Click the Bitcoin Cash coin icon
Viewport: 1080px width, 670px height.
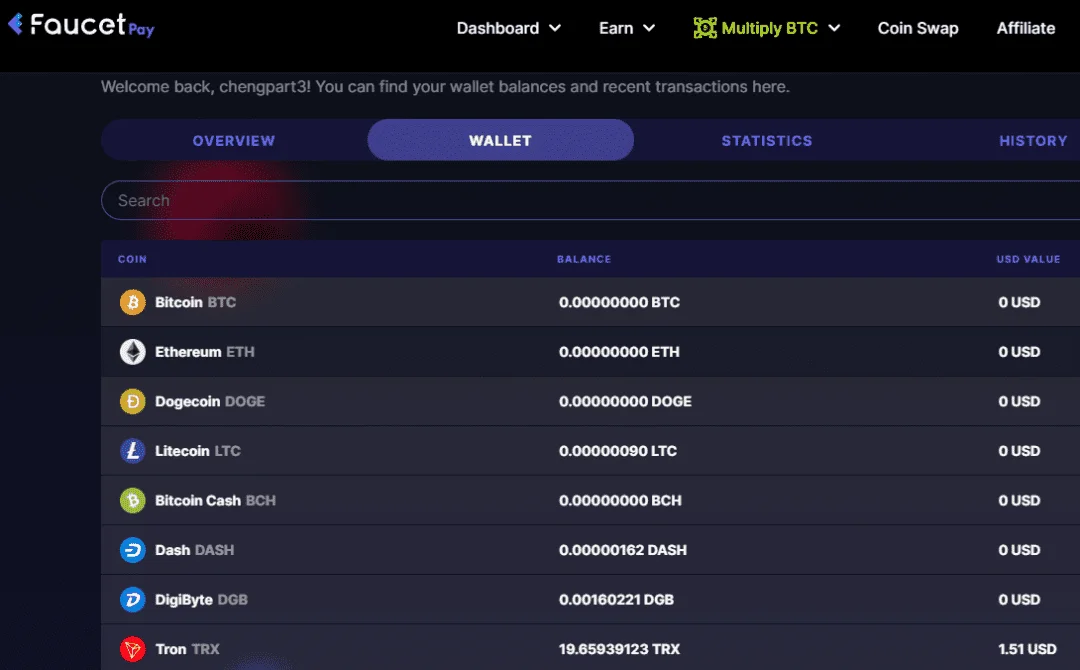click(x=133, y=501)
